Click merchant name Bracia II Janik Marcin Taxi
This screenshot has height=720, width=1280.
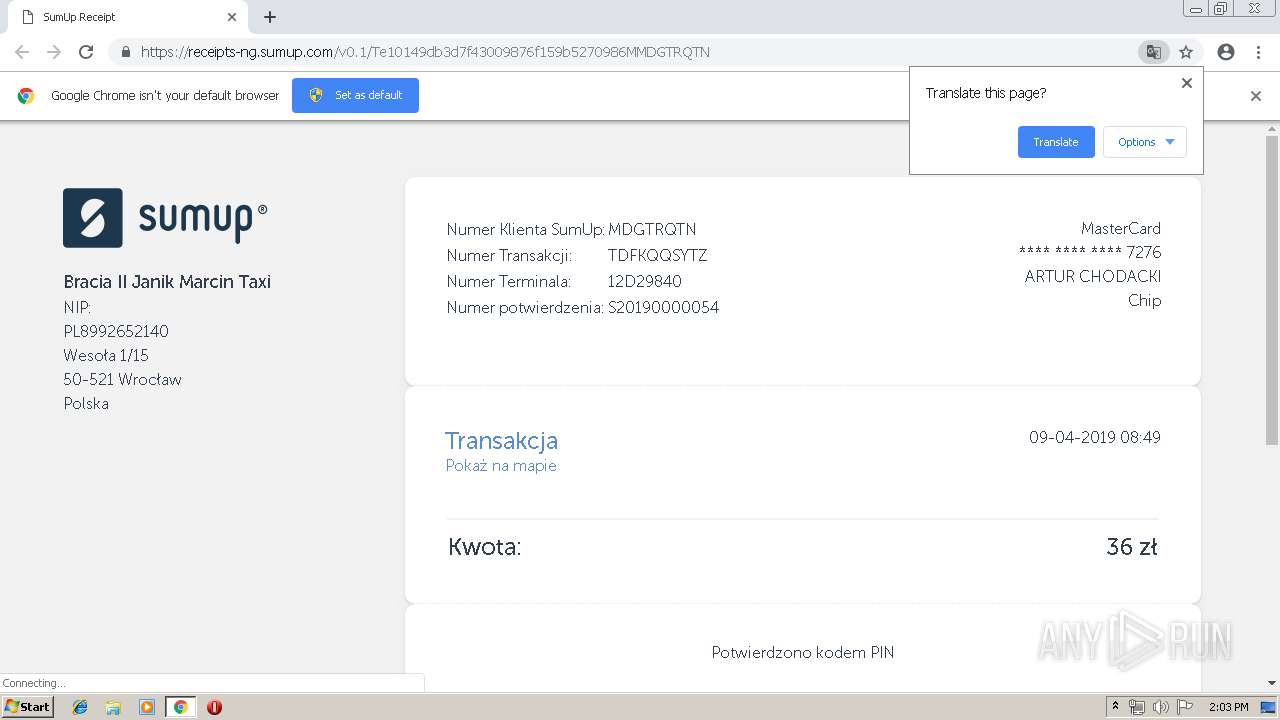[x=167, y=282]
